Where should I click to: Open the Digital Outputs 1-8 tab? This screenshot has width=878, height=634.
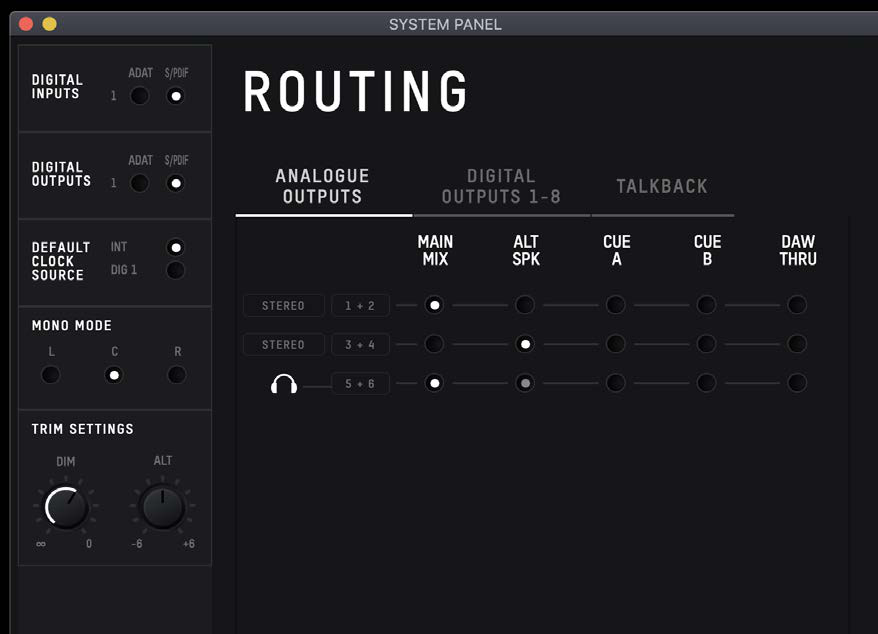click(x=501, y=186)
